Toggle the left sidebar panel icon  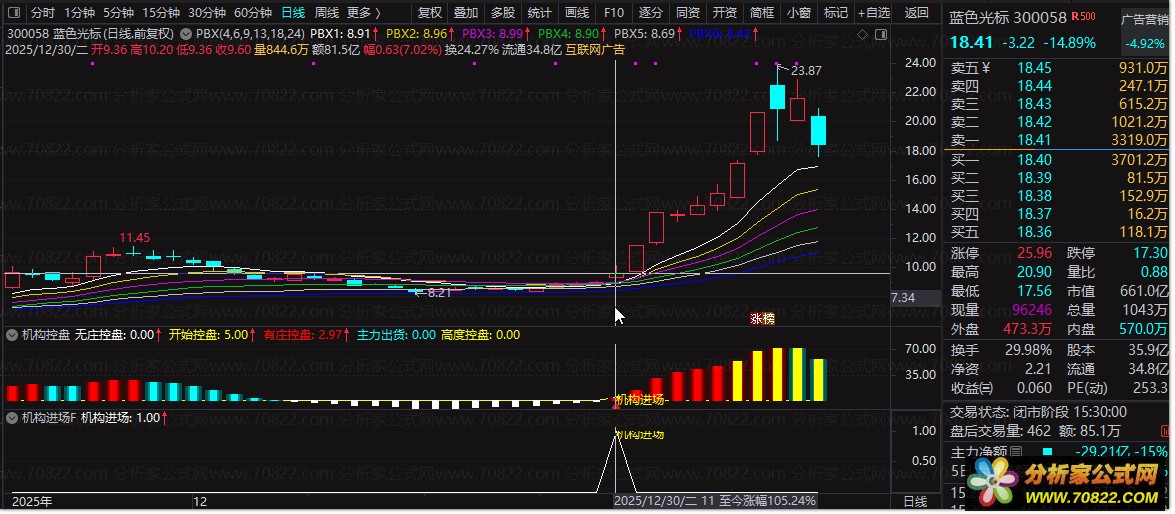point(13,13)
